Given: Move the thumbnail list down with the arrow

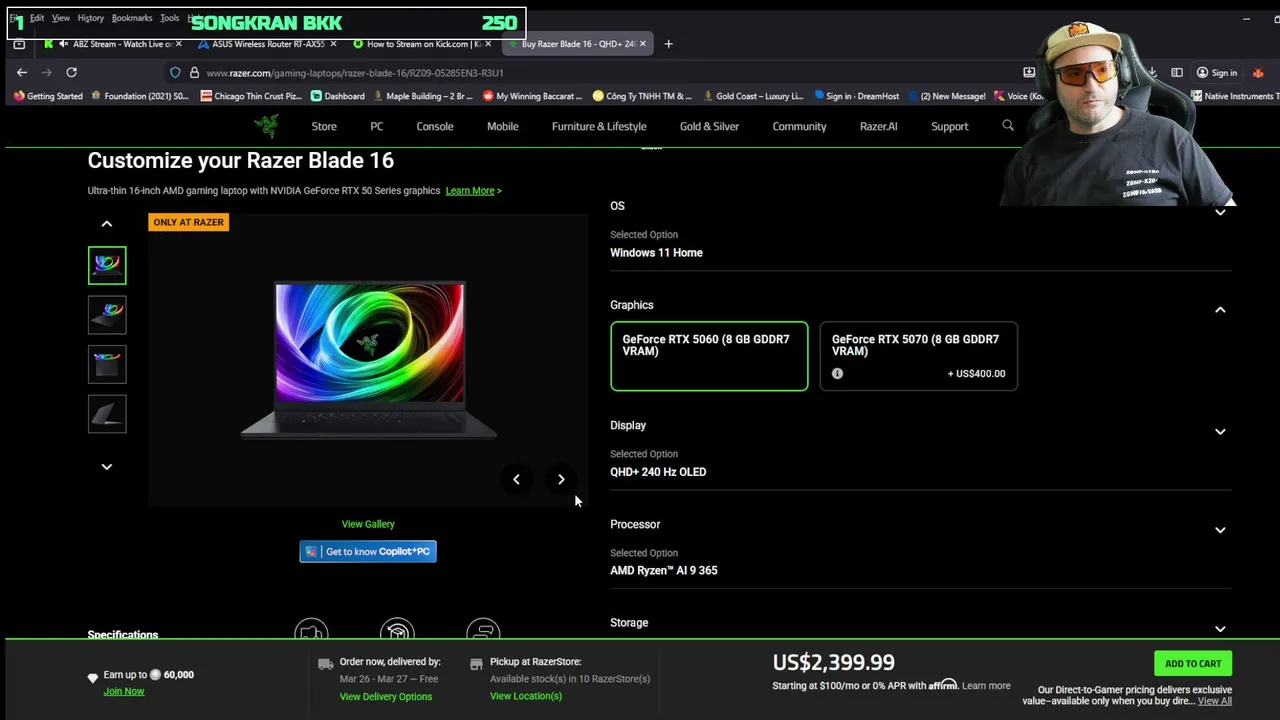Looking at the screenshot, I should click(x=107, y=466).
